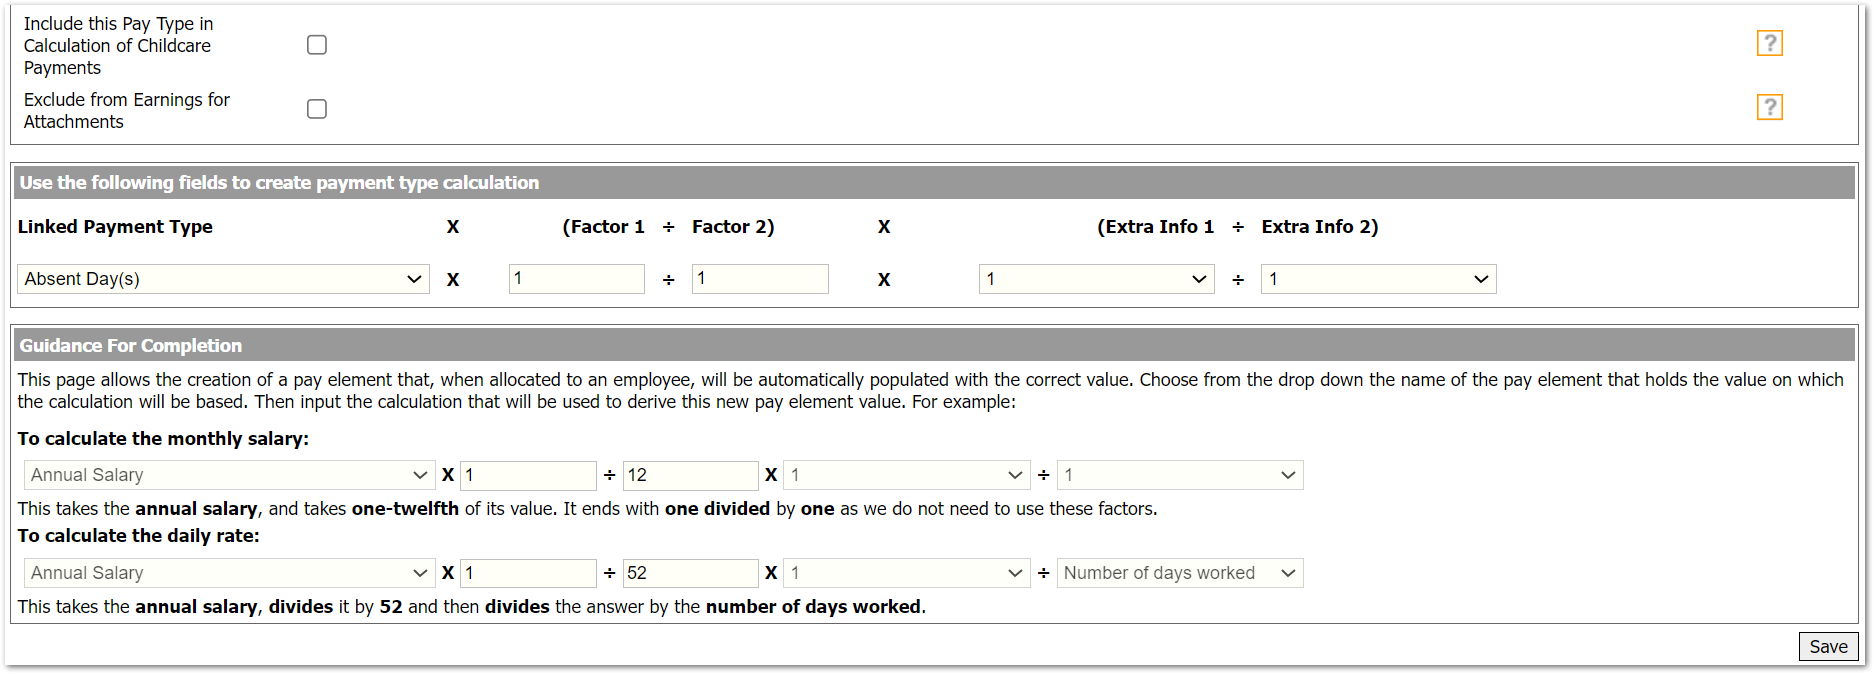Click help icon for Childcare Payments option

(1769, 43)
